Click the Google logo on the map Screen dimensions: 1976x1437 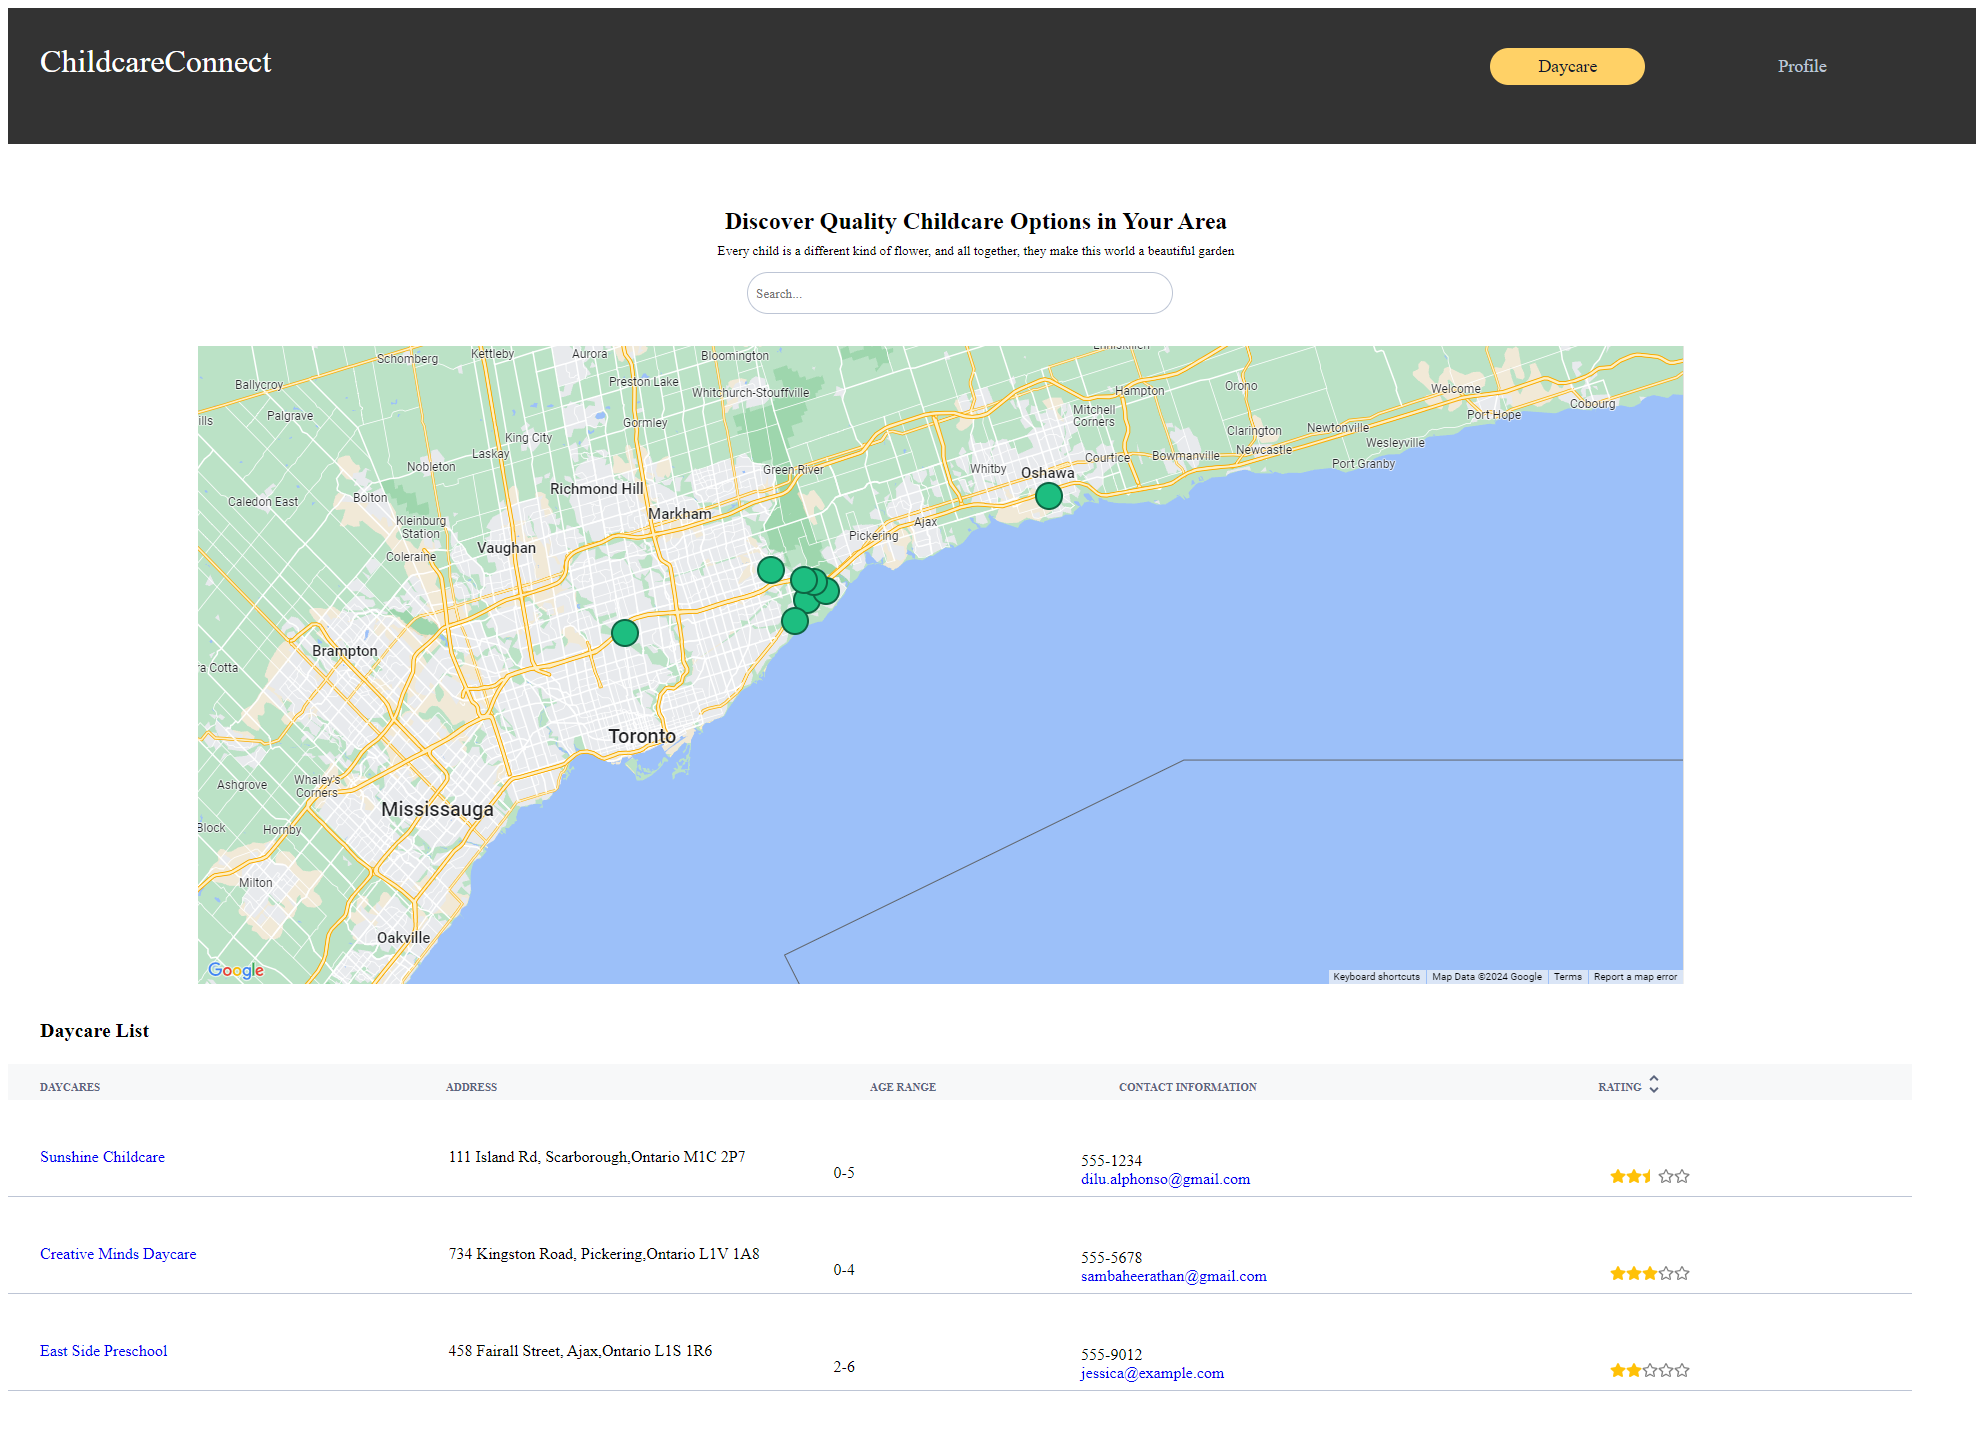(236, 970)
